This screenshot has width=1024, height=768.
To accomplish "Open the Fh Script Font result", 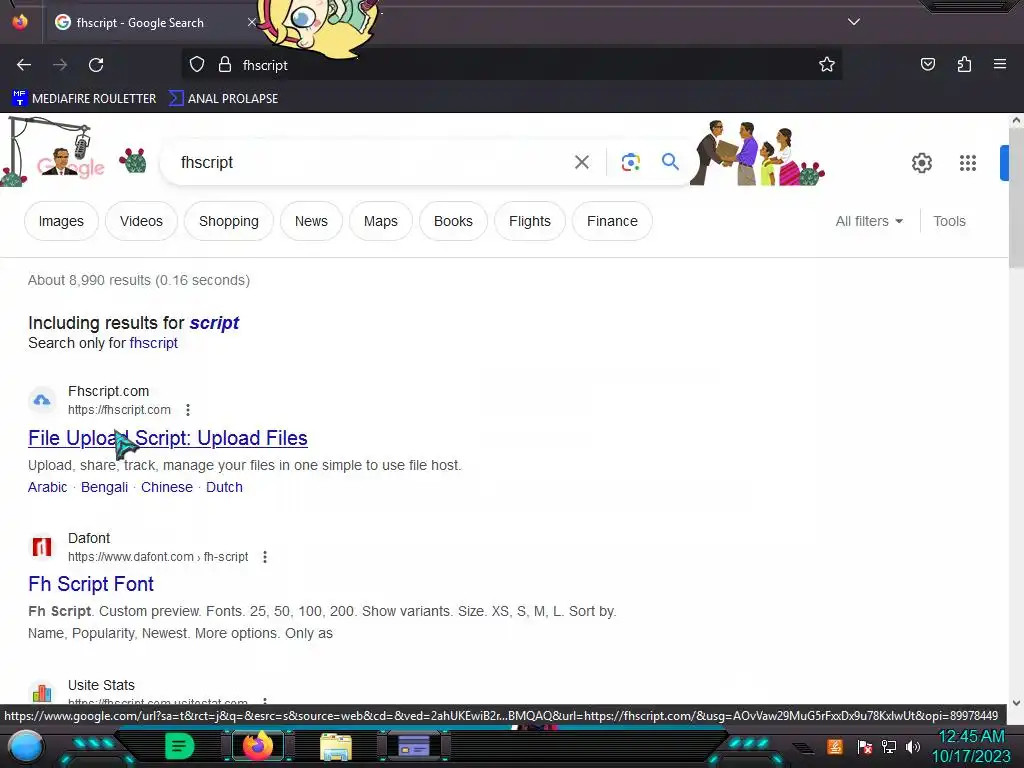I will pos(91,584).
